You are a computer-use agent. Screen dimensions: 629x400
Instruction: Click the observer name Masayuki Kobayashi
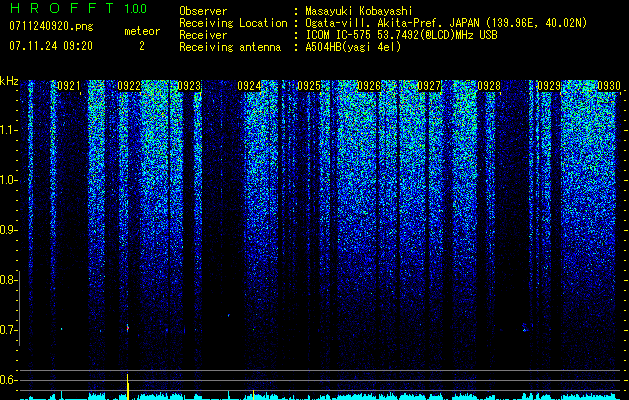point(359,11)
